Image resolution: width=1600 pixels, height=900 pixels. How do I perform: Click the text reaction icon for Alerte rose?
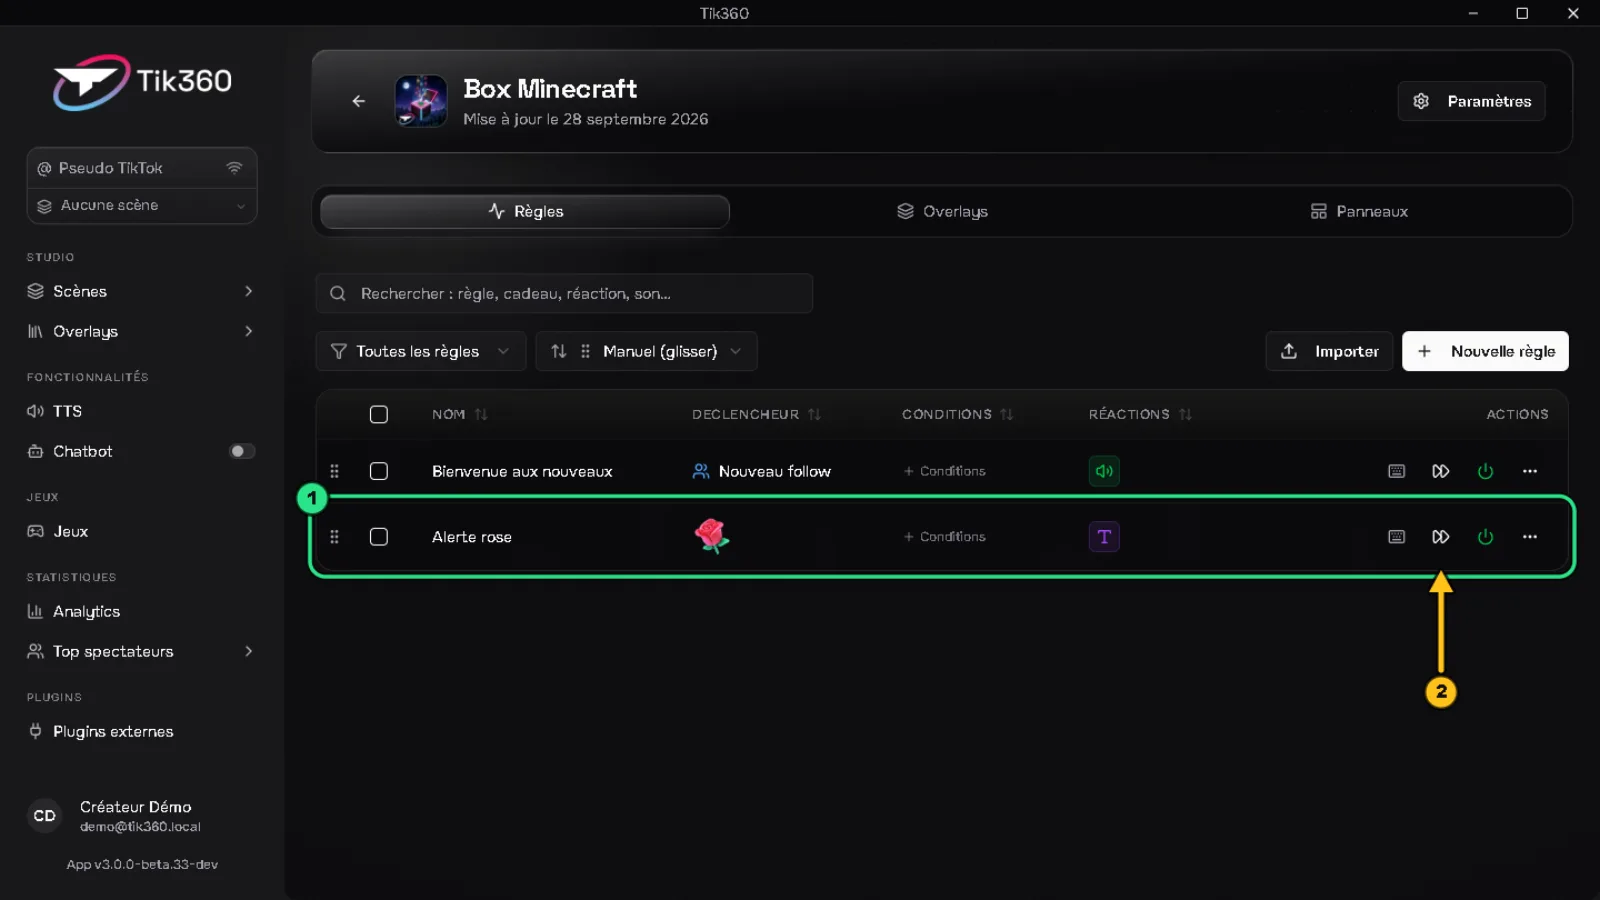tap(1104, 537)
